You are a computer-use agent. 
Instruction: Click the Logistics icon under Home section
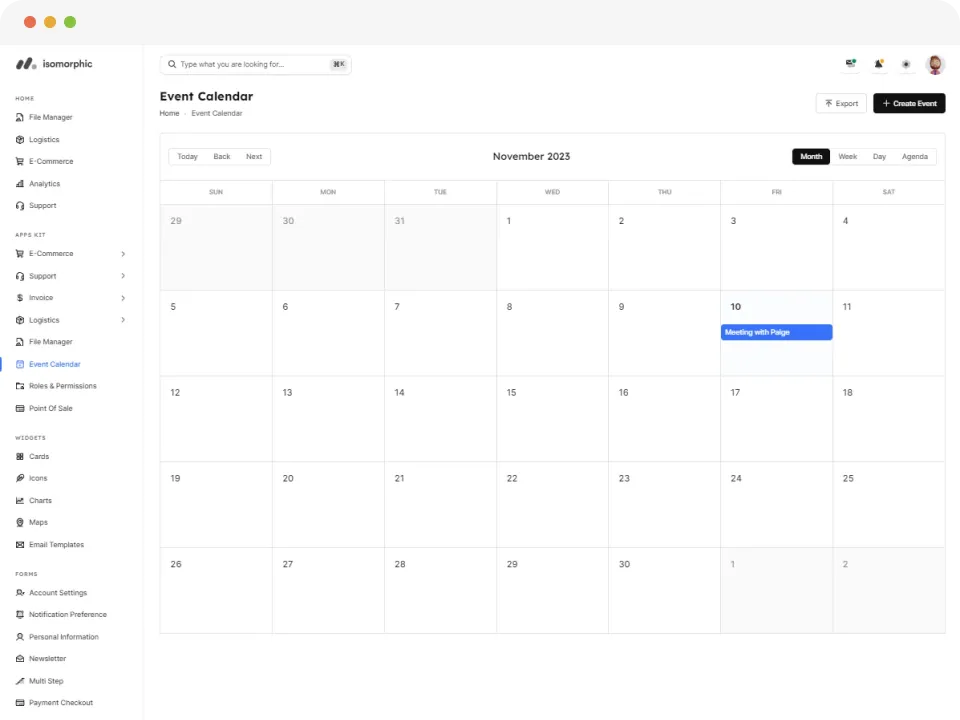coord(20,140)
